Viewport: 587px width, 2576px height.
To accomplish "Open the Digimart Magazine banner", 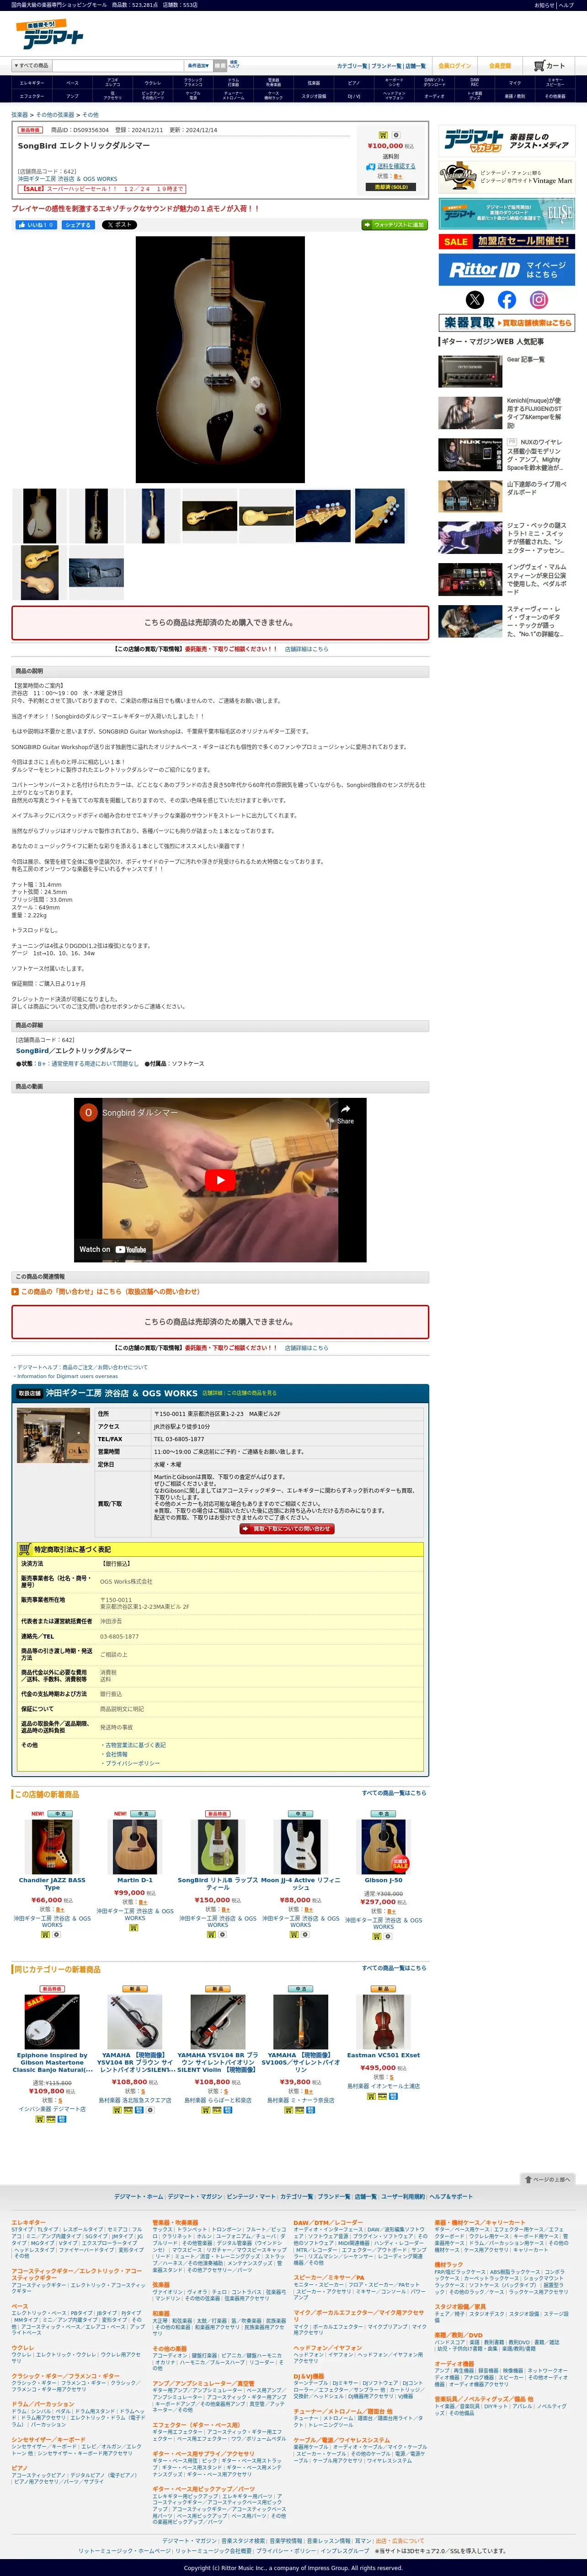I will tap(507, 140).
